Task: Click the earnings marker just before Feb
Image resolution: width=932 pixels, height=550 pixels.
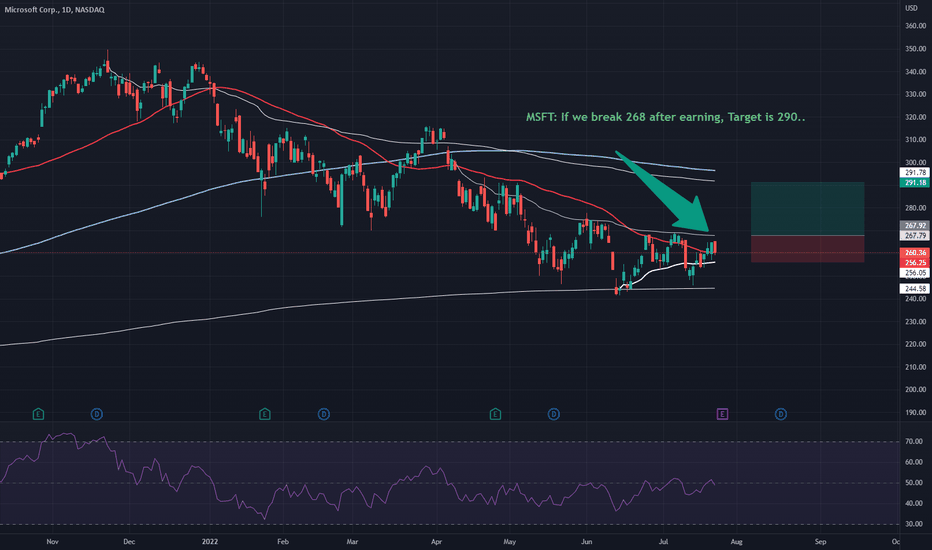Action: coord(265,414)
